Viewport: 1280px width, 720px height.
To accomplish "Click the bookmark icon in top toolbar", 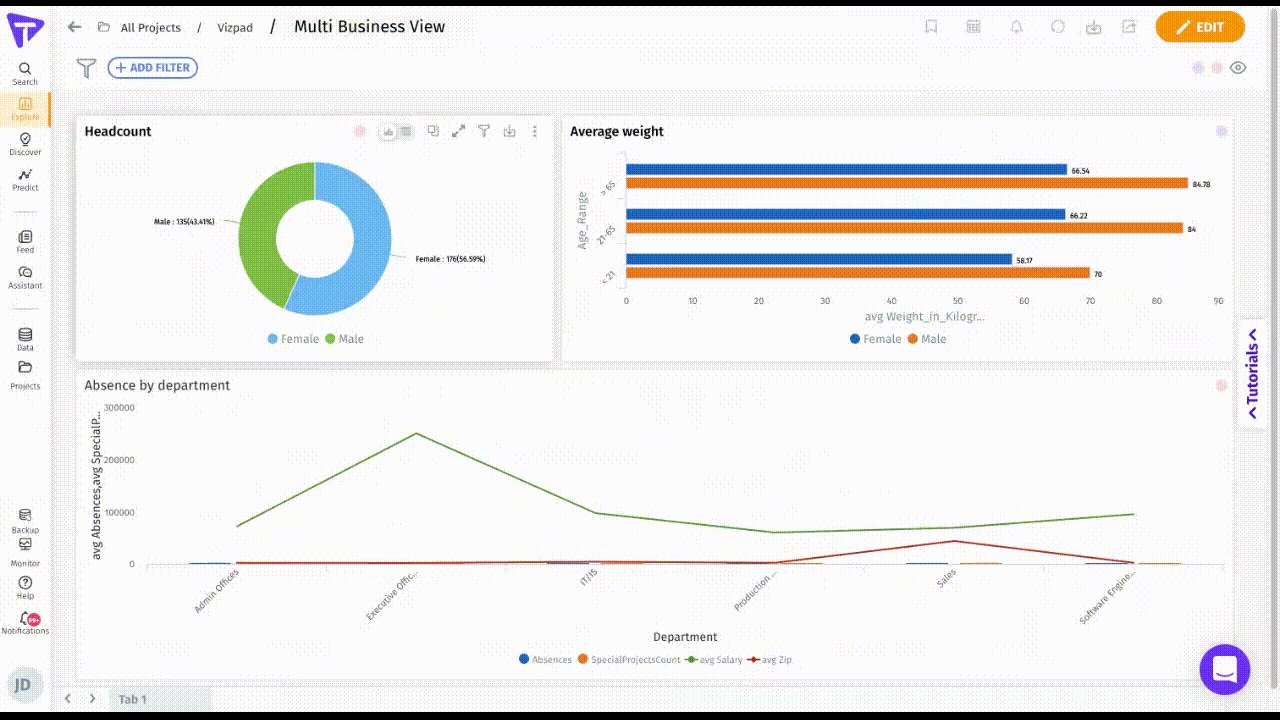I will coord(931,27).
